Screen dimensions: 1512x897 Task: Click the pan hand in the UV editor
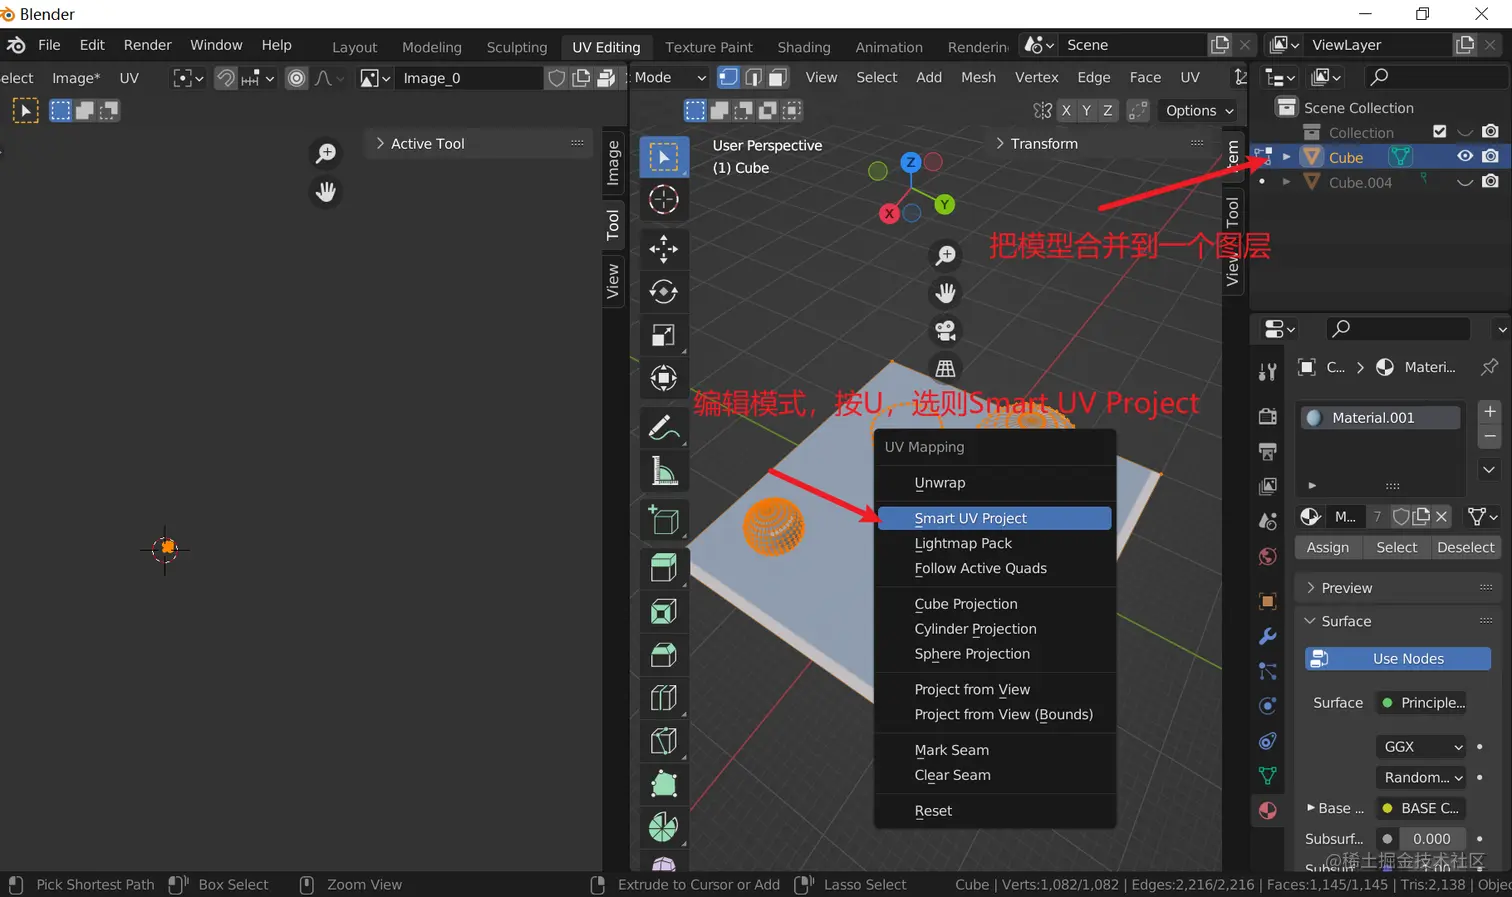(326, 191)
